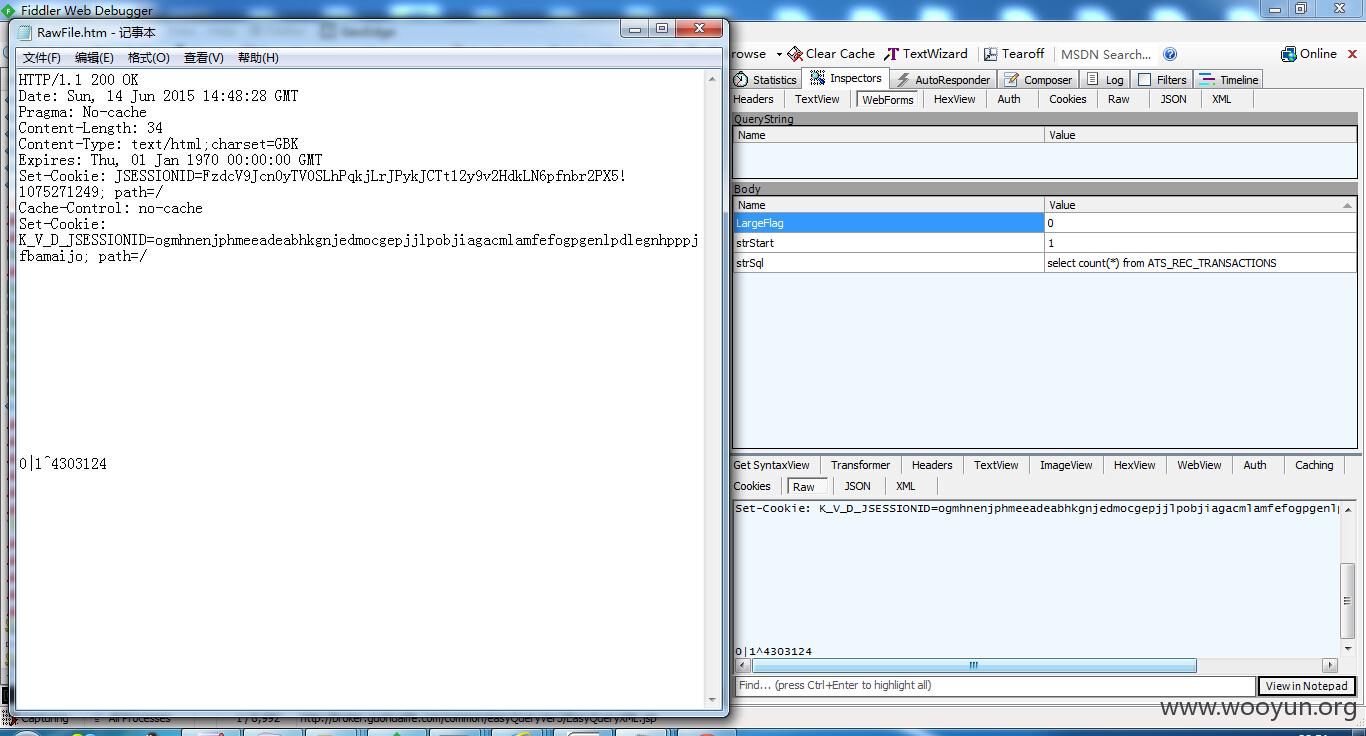Select request inspector Raw tab

coord(1118,99)
